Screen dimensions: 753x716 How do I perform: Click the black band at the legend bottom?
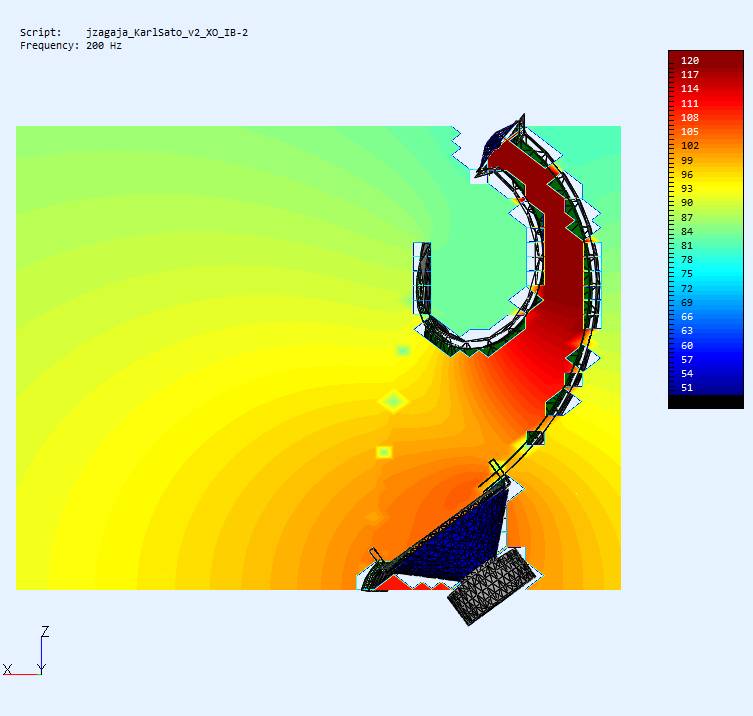pyautogui.click(x=706, y=402)
